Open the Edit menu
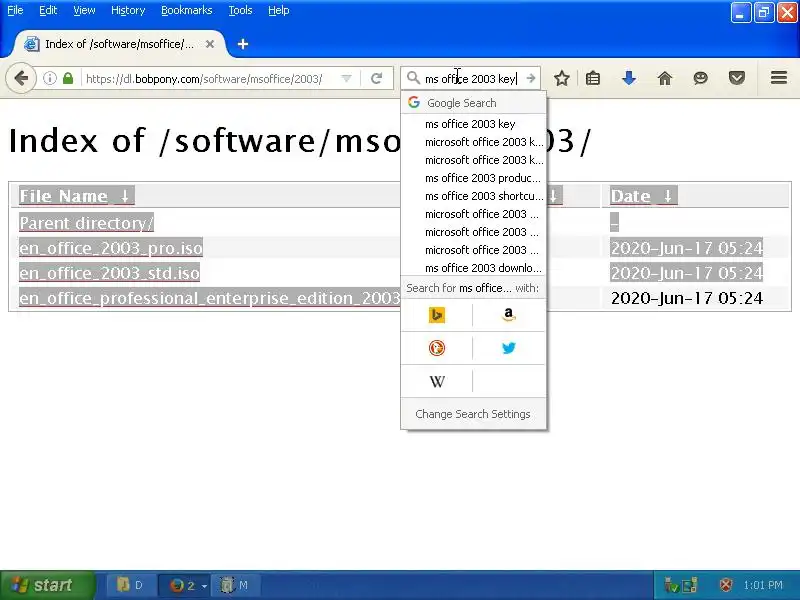Viewport: 800px width, 600px height. click(x=48, y=10)
